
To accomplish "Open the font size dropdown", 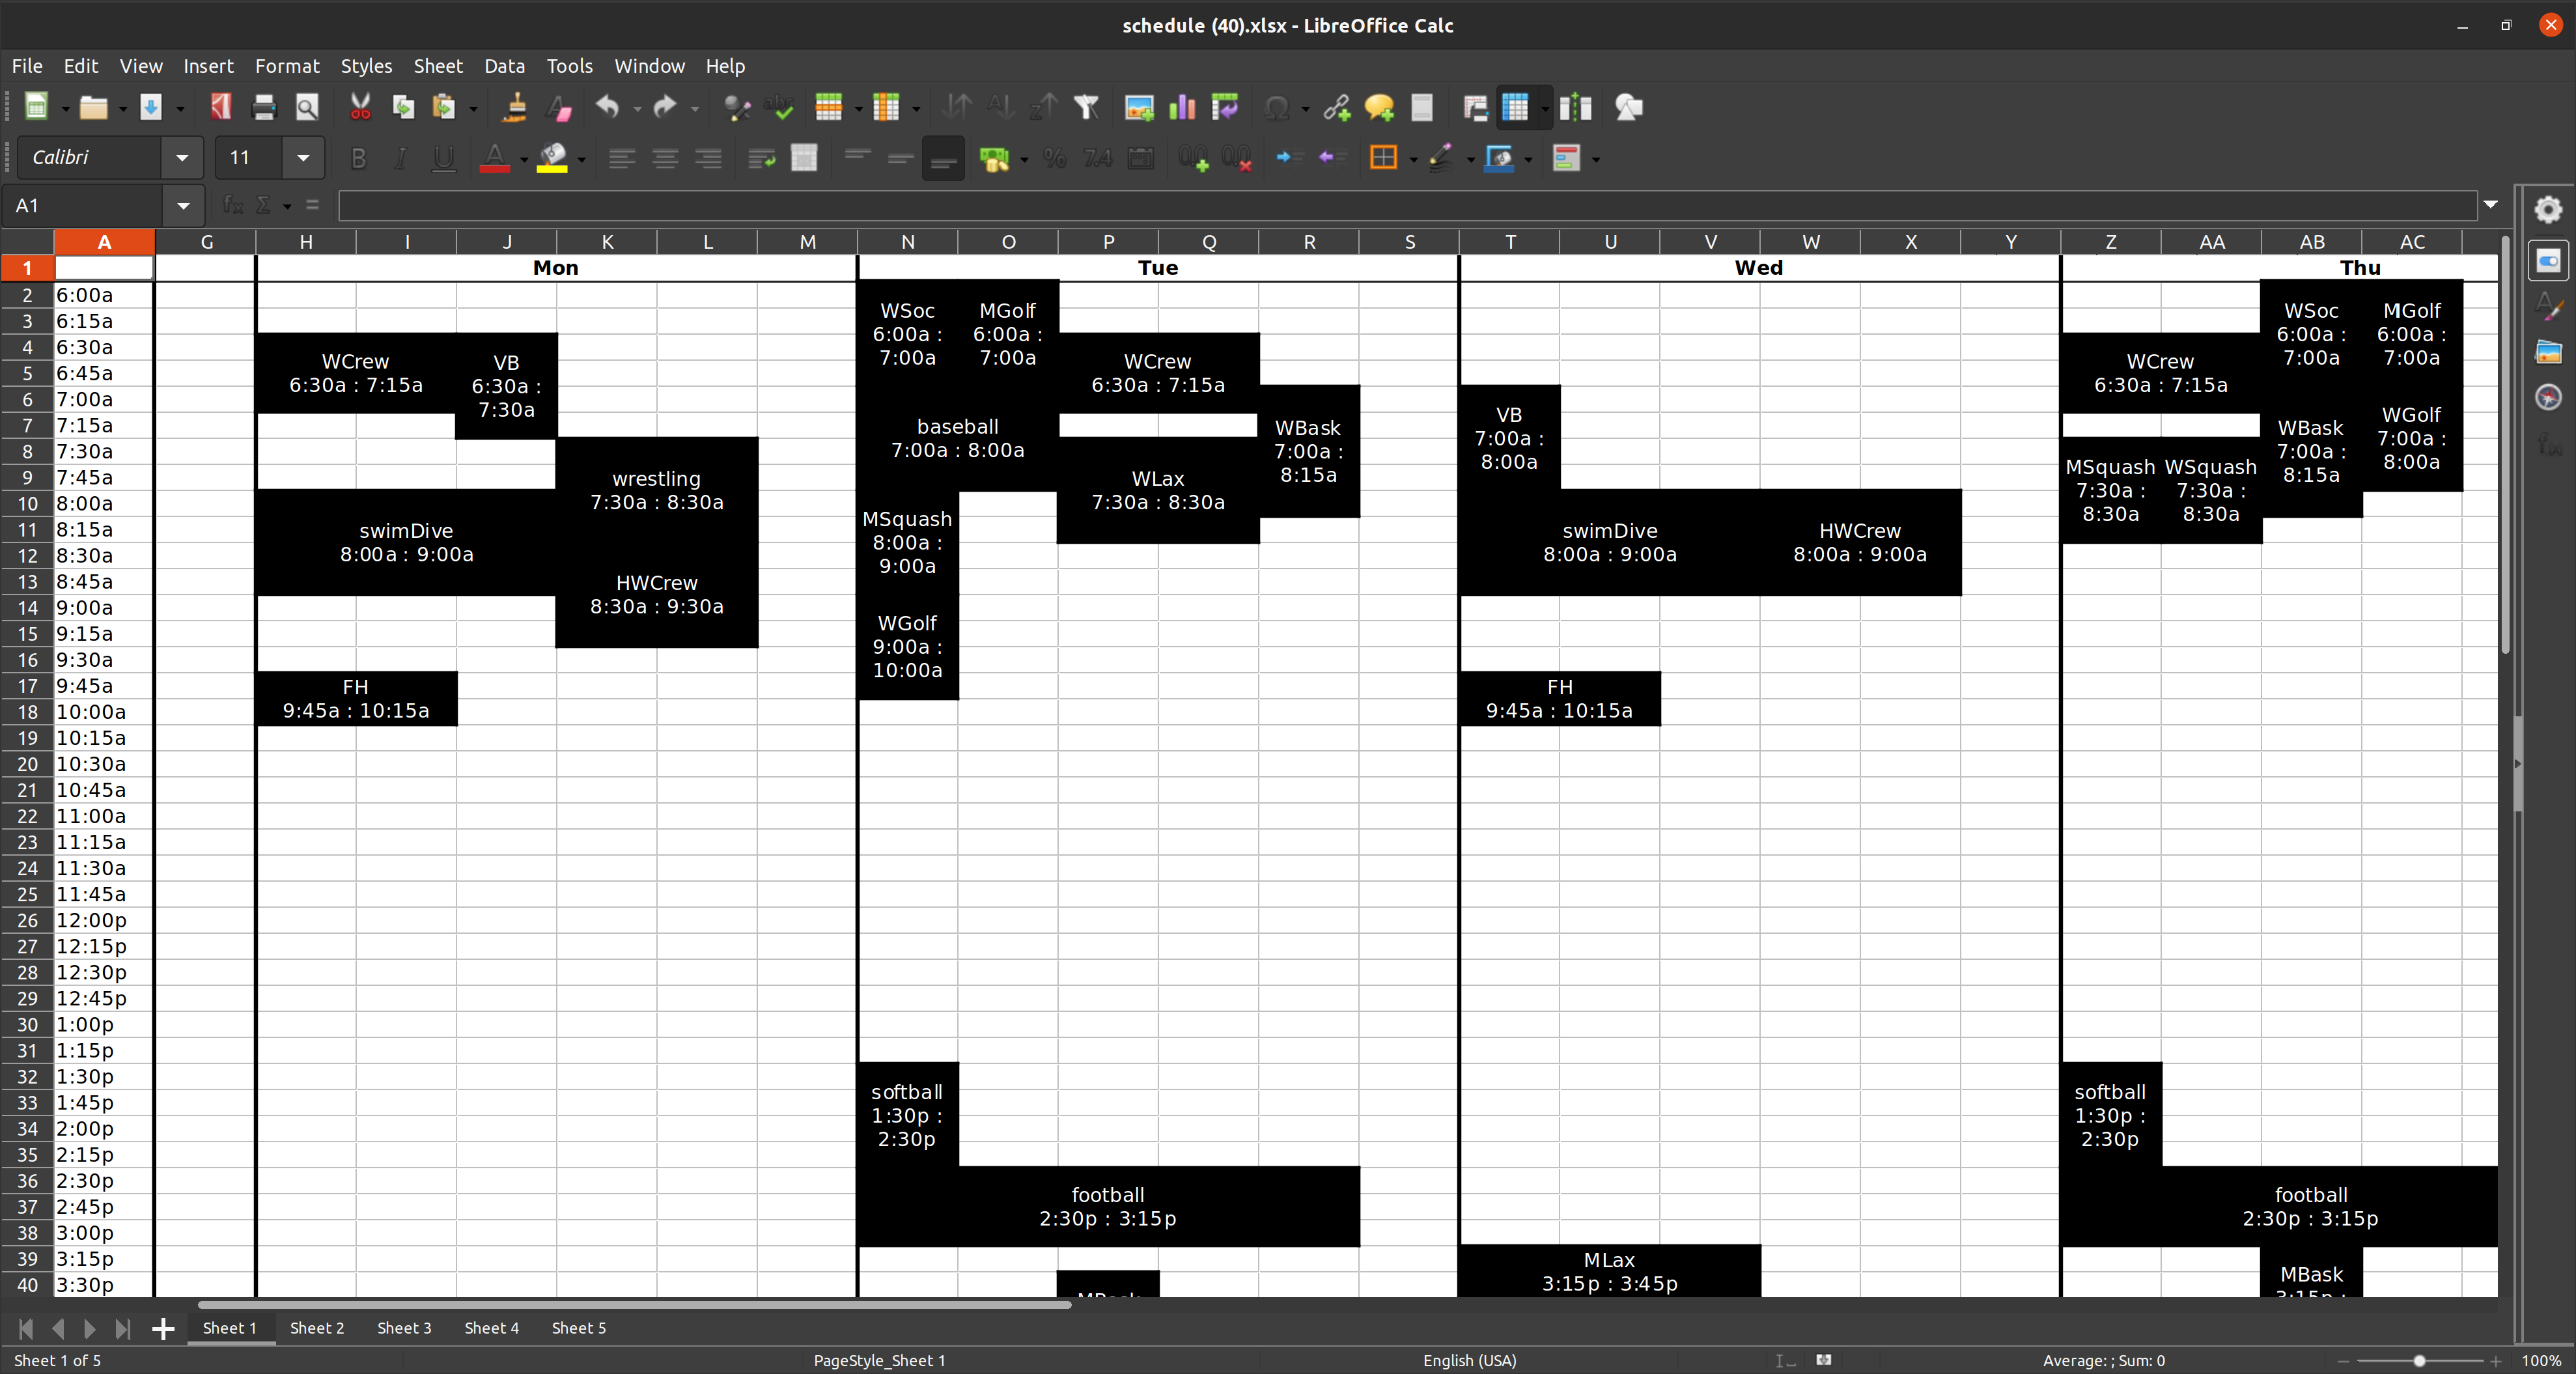I will click(303, 158).
